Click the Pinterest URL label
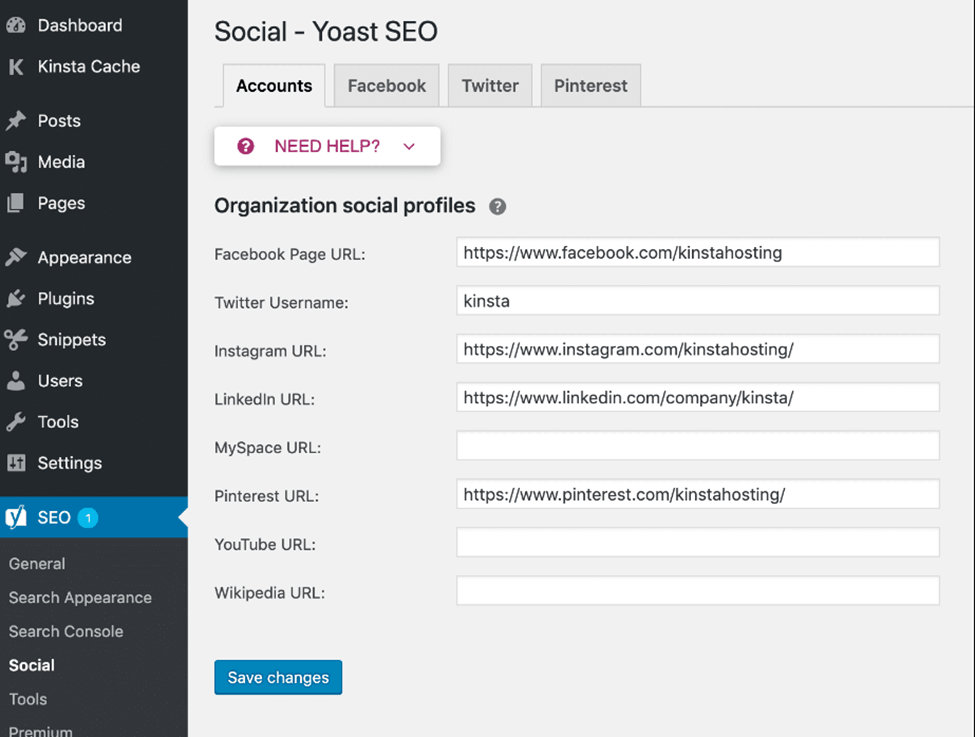This screenshot has height=737, width=975. 266,496
